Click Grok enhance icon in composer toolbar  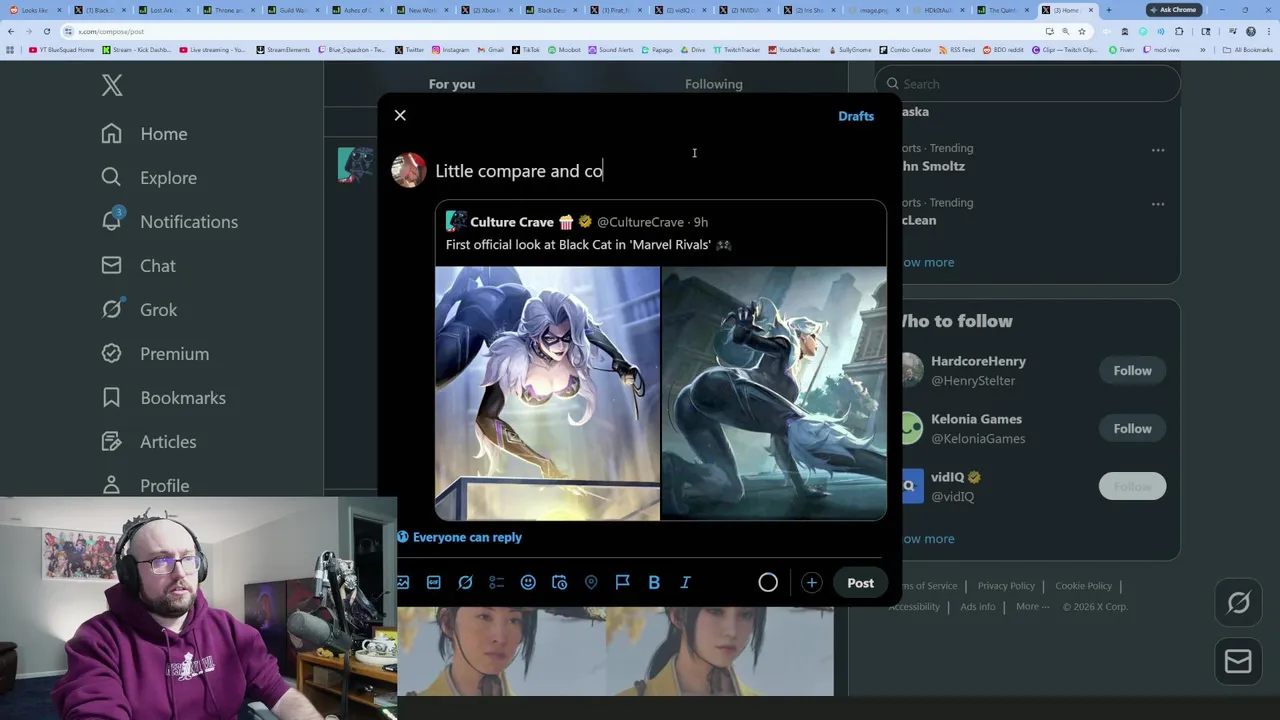pos(465,583)
